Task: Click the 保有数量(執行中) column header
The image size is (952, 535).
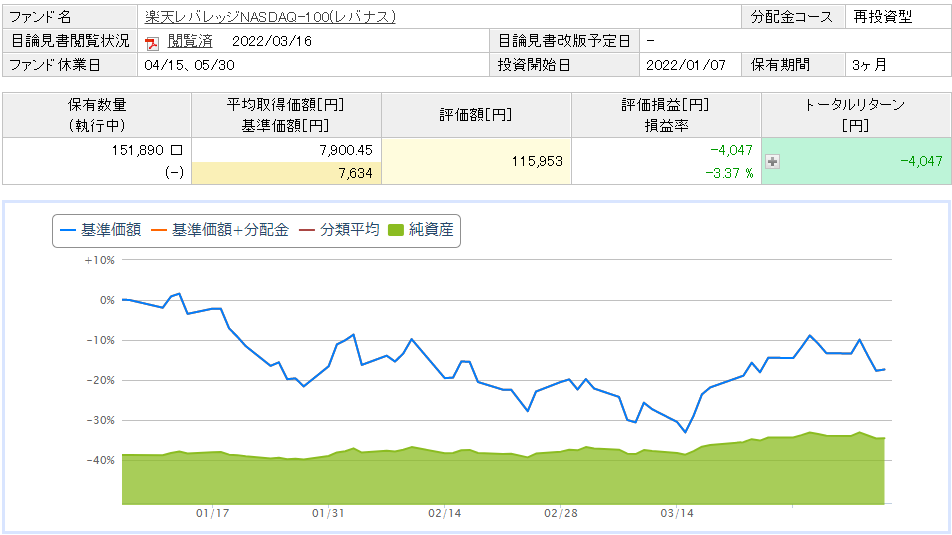Action: 97,115
